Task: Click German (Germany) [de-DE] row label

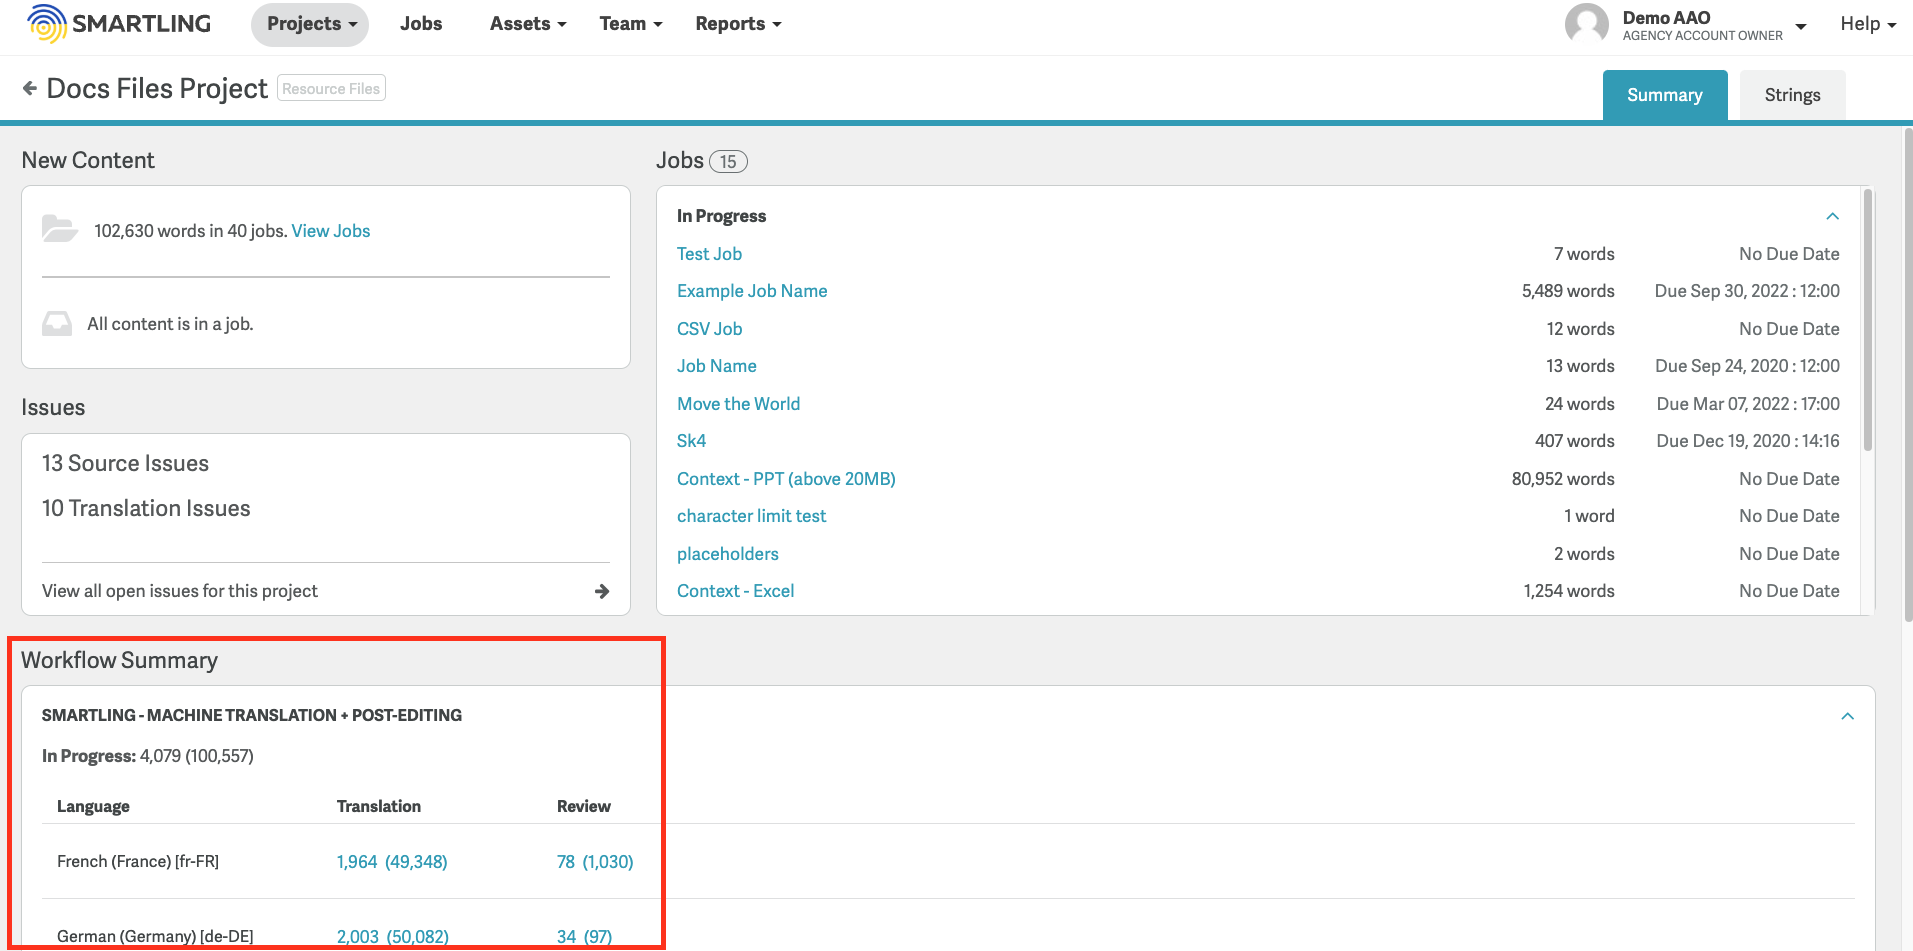Action: click(155, 937)
